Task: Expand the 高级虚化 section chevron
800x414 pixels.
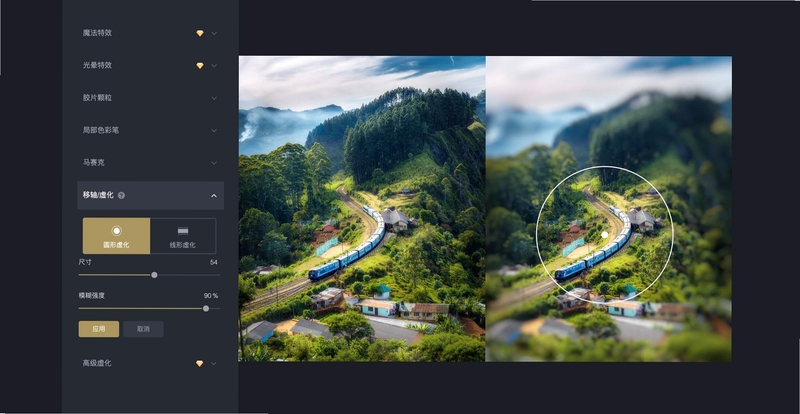Action: [x=214, y=363]
